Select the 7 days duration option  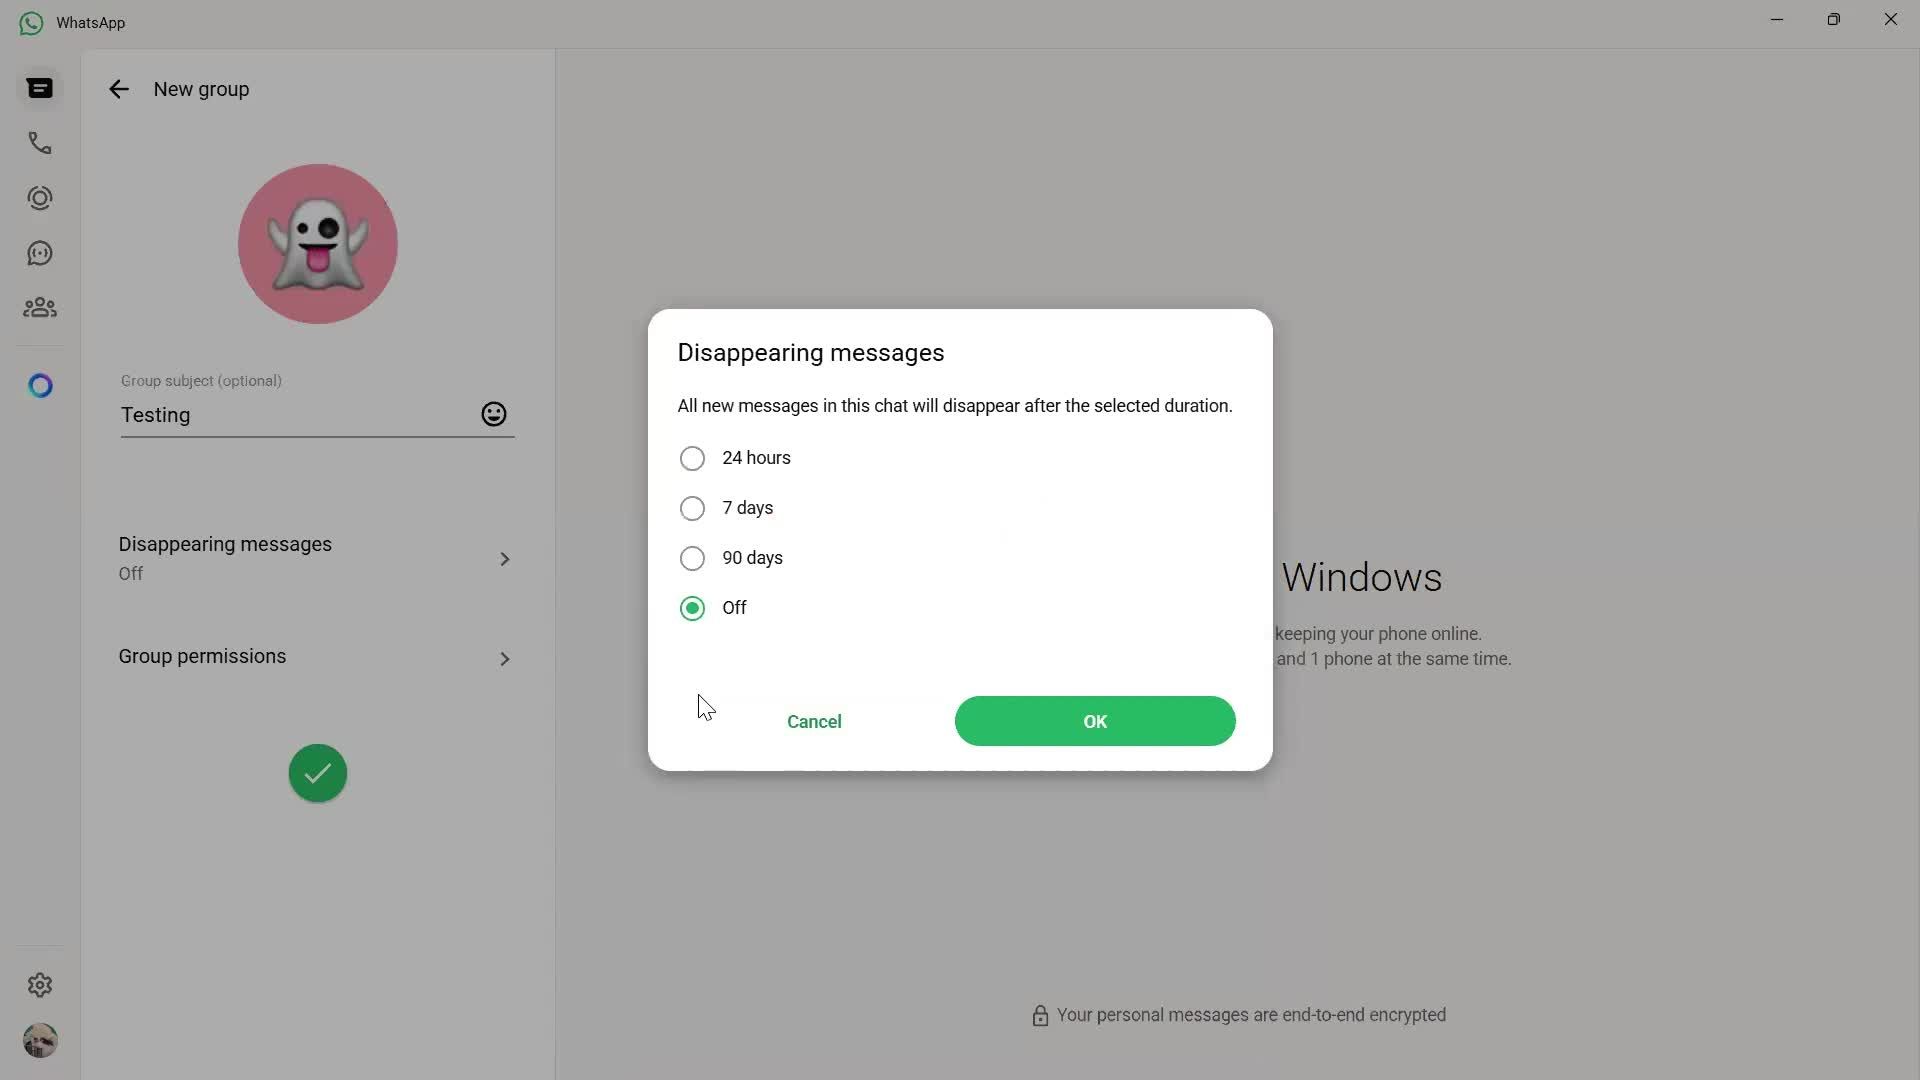[x=692, y=508]
